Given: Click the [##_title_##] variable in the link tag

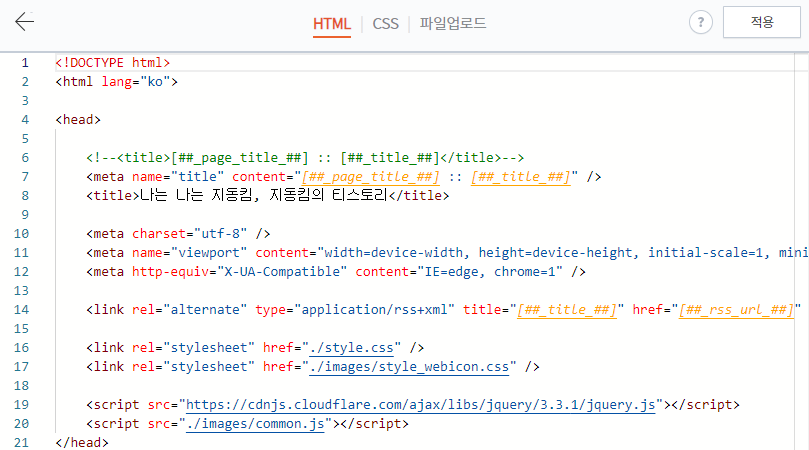Looking at the screenshot, I should point(567,310).
